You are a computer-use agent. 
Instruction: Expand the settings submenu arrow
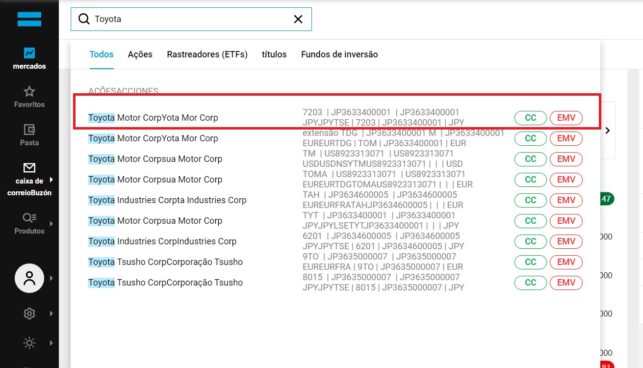click(x=51, y=313)
